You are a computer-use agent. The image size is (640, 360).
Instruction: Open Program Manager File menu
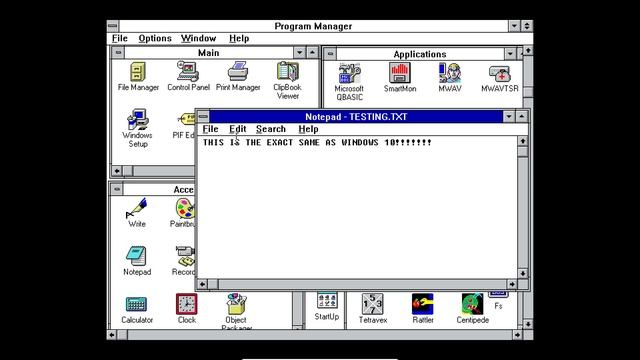tap(120, 38)
